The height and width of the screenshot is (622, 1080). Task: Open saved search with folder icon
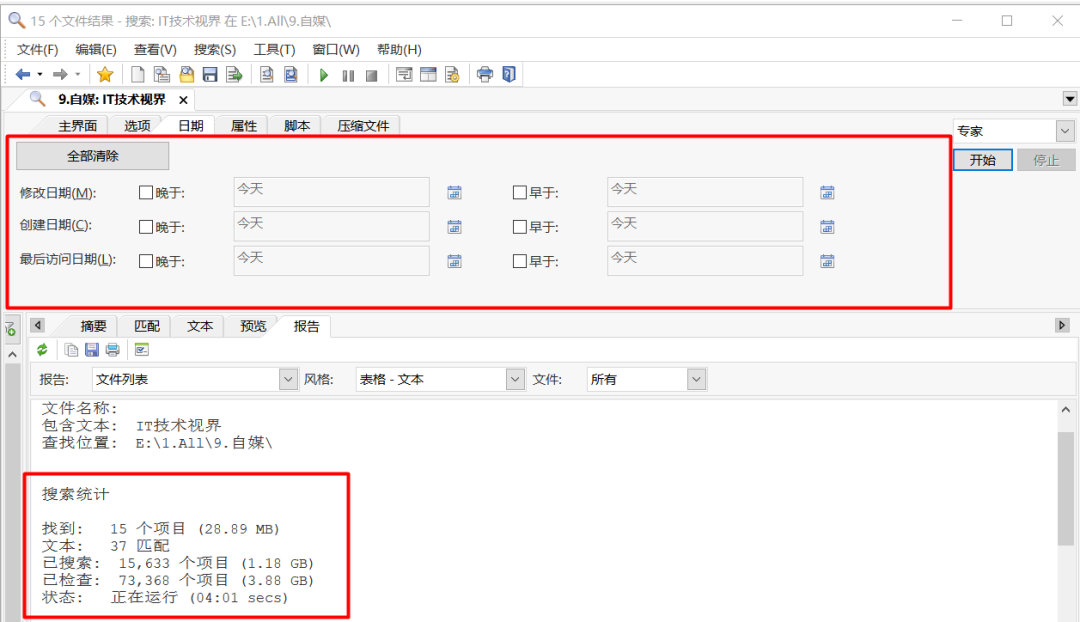187,74
